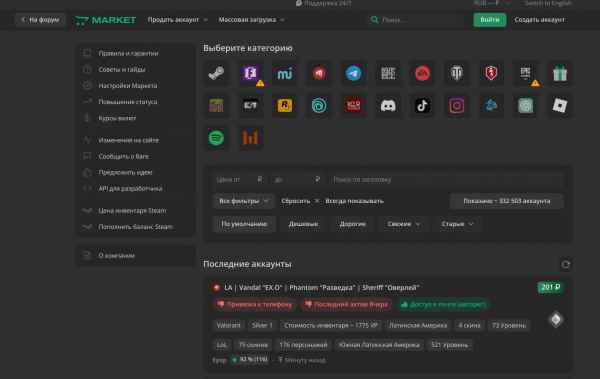The height and width of the screenshot is (379, 600).
Task: Open Сообщить о баге
Action: pos(135,156)
